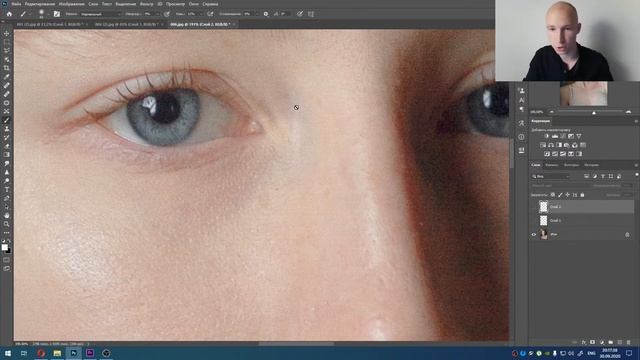Click the Navigator preview thumbnail
This screenshot has width=640, height=360.
point(584,93)
